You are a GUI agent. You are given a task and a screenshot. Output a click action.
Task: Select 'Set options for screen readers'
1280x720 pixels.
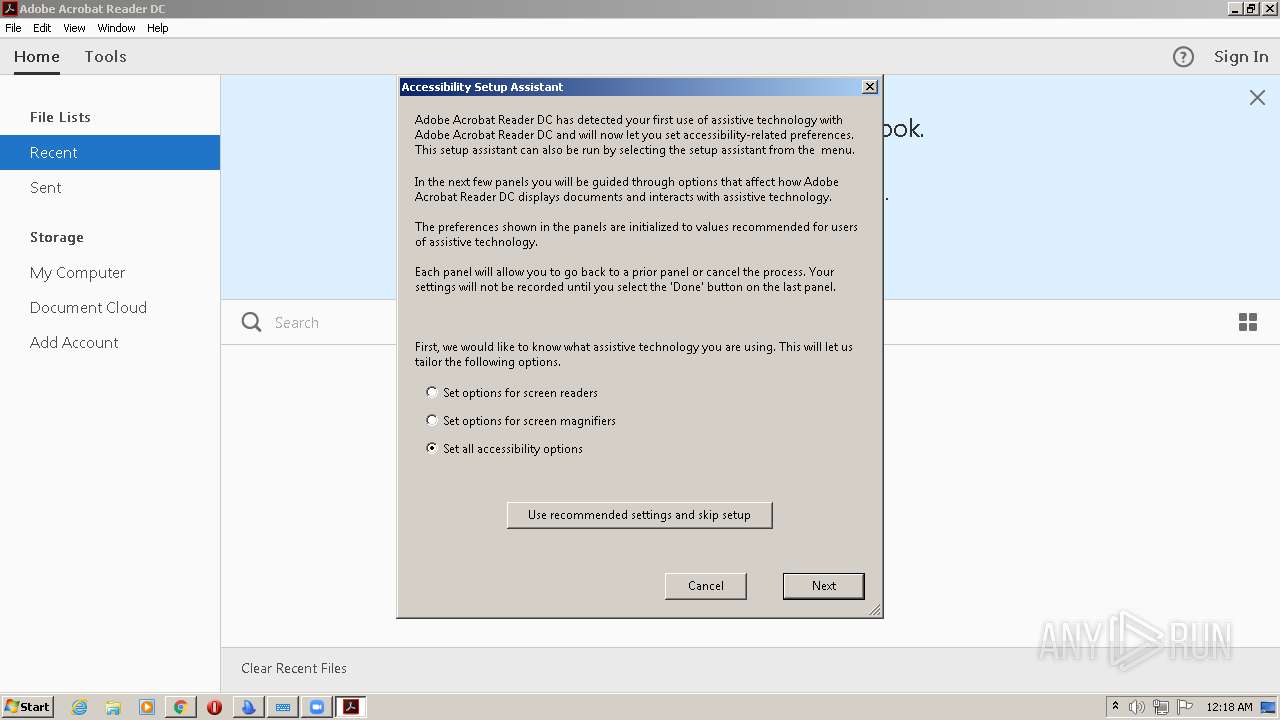tap(512, 393)
